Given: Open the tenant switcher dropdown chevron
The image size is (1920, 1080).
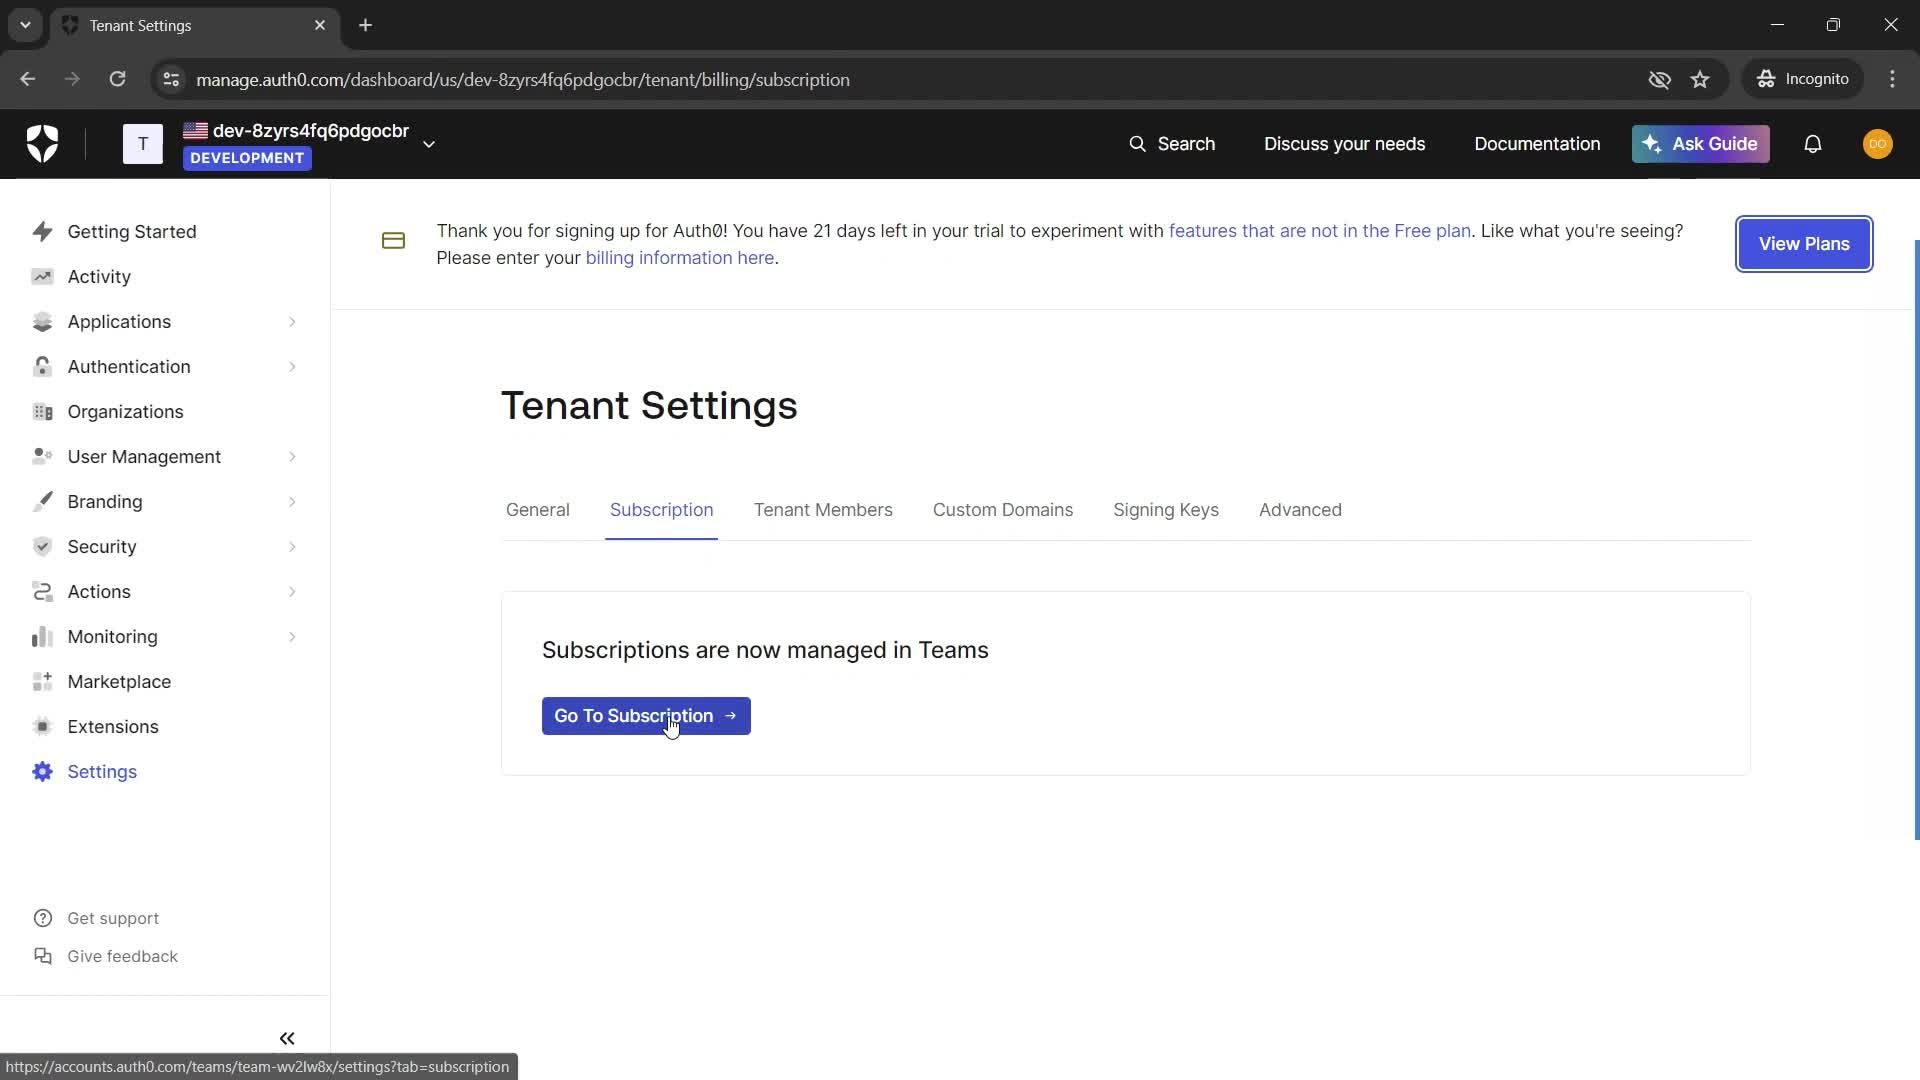Looking at the screenshot, I should click(429, 144).
